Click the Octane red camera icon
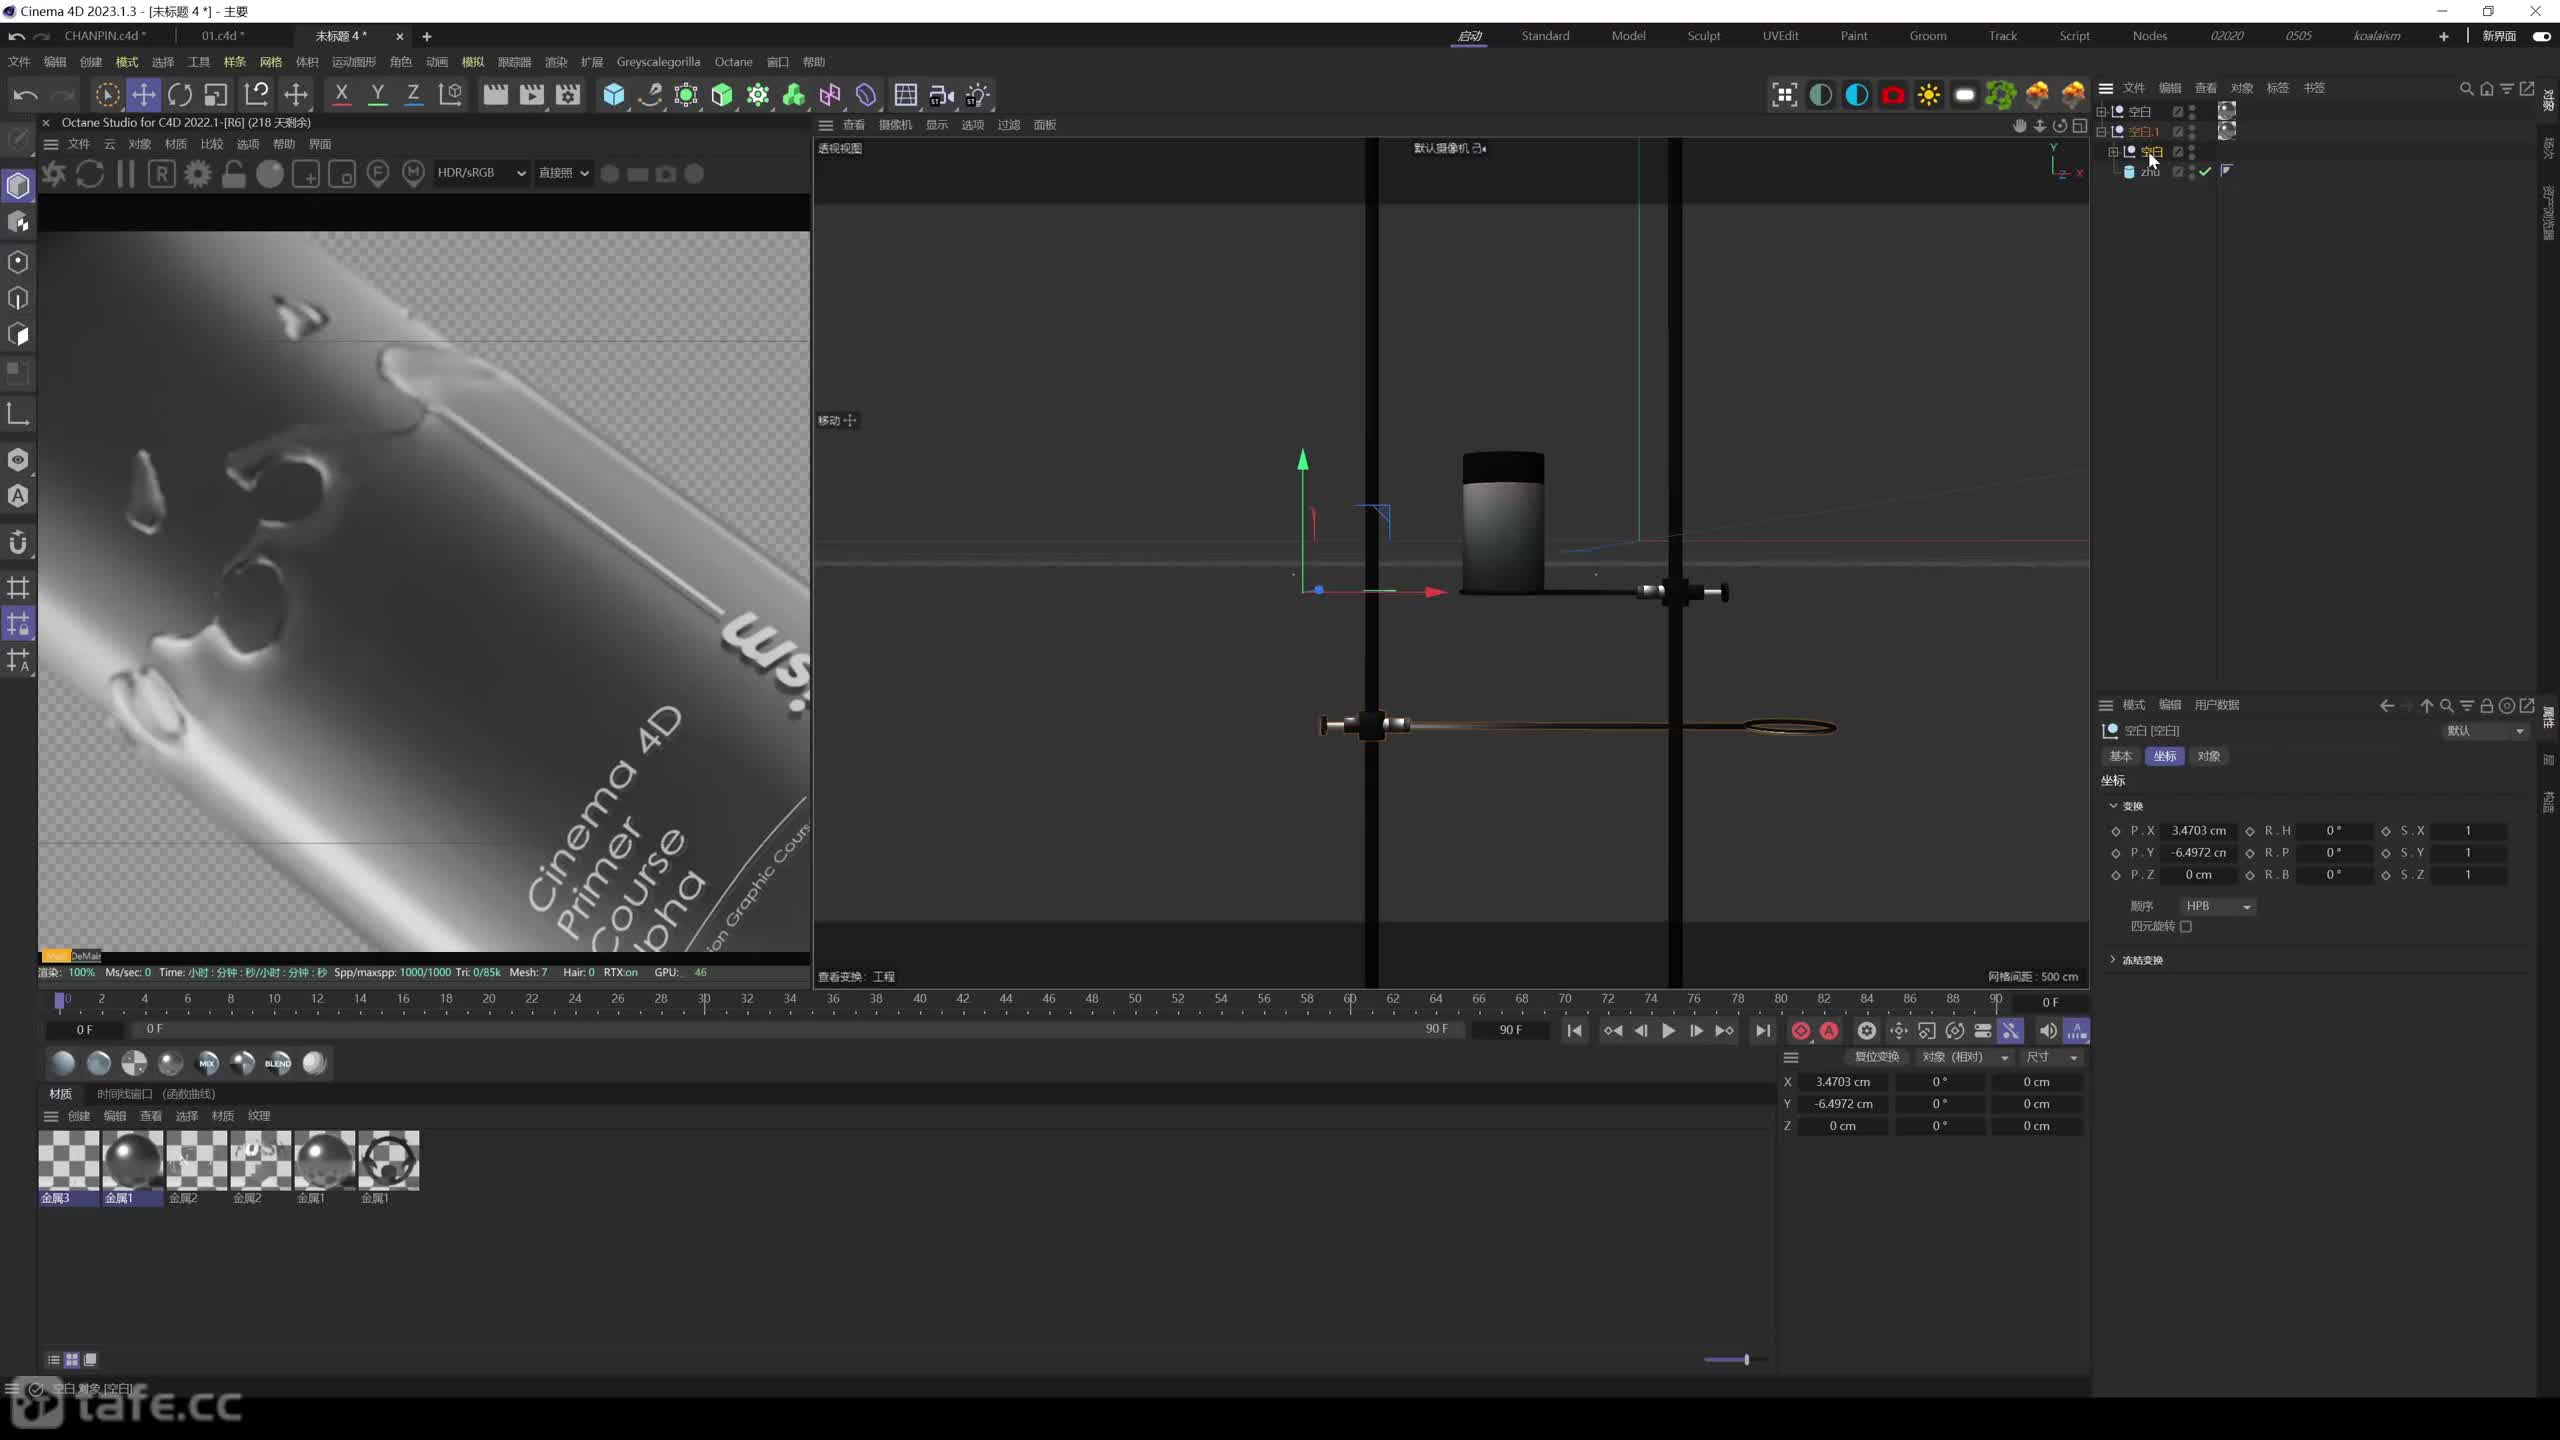Image resolution: width=2560 pixels, height=1440 pixels. [x=1893, y=95]
